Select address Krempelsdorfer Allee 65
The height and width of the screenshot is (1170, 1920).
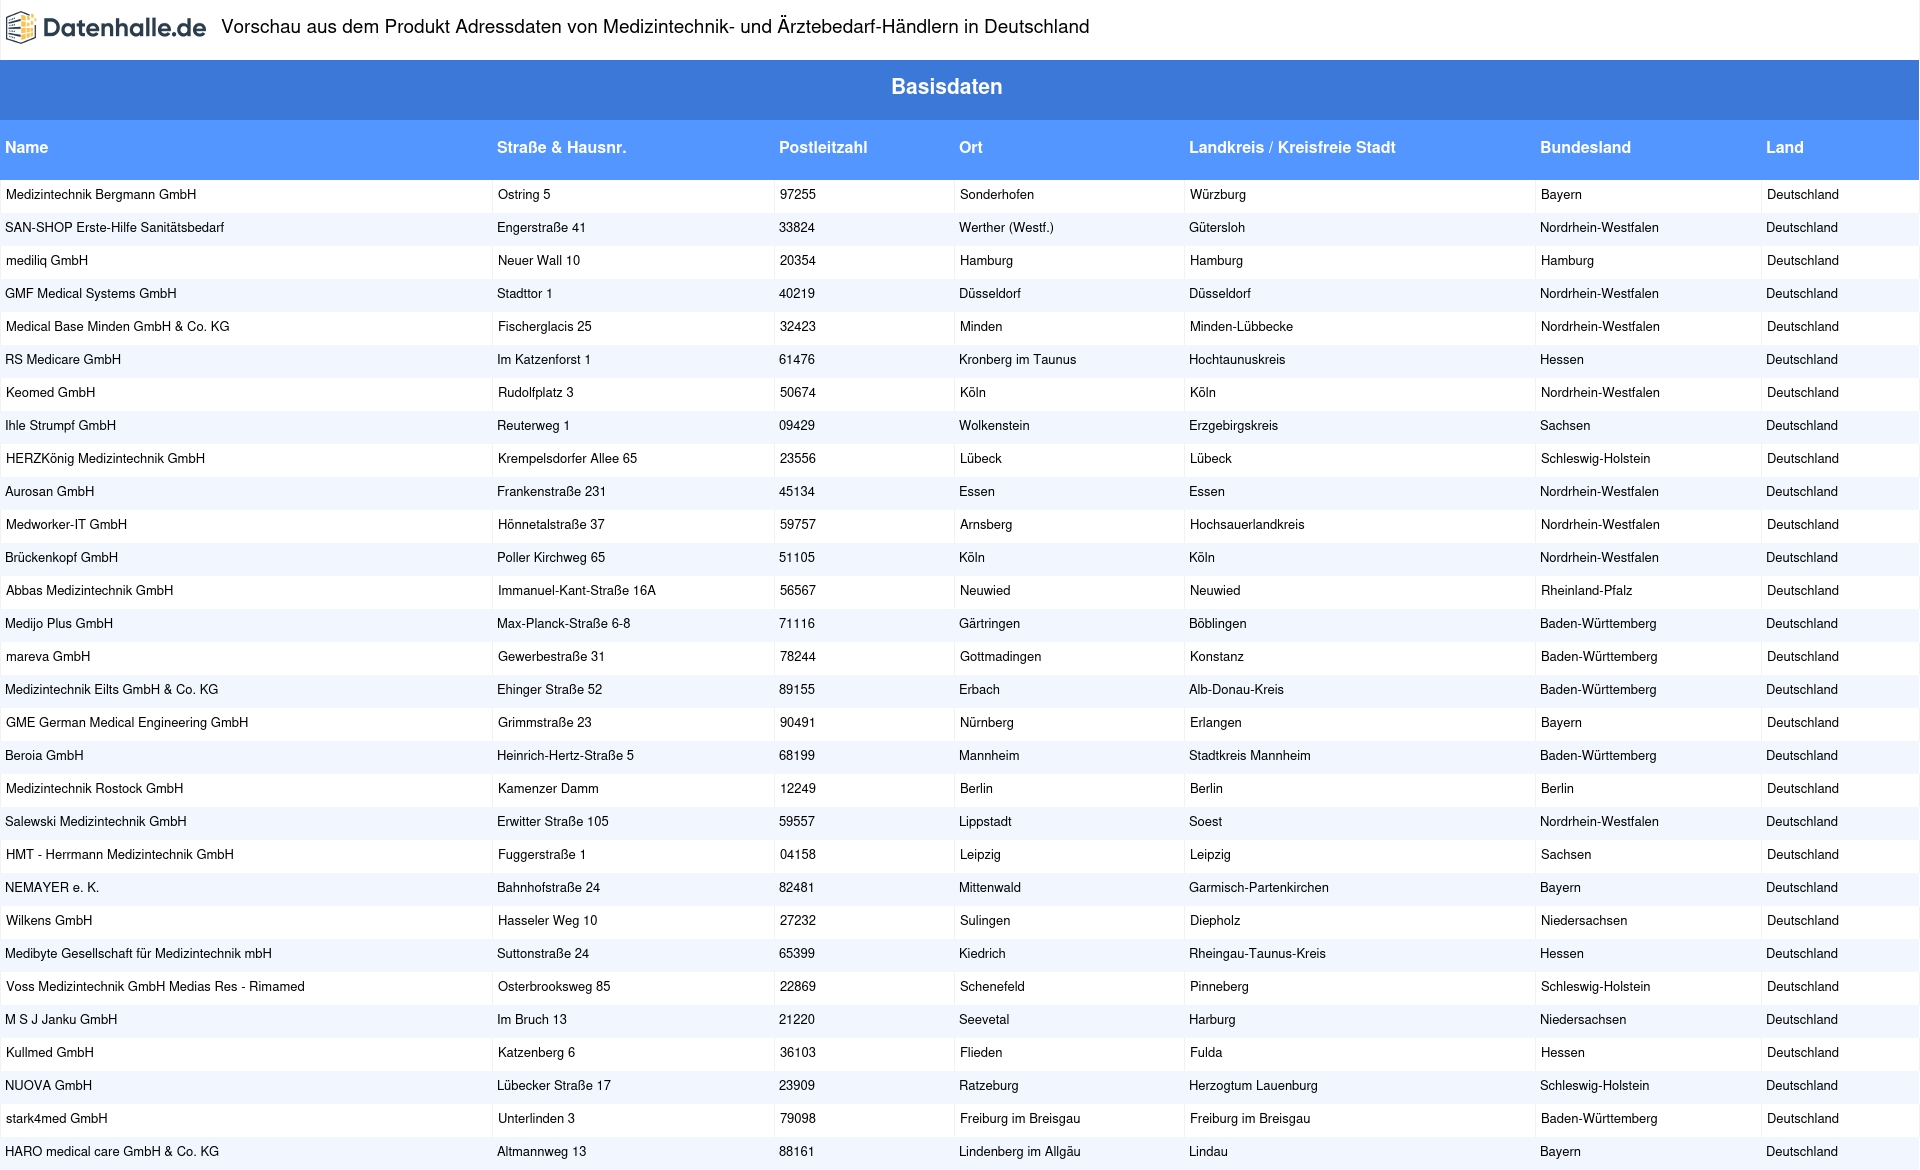point(567,459)
